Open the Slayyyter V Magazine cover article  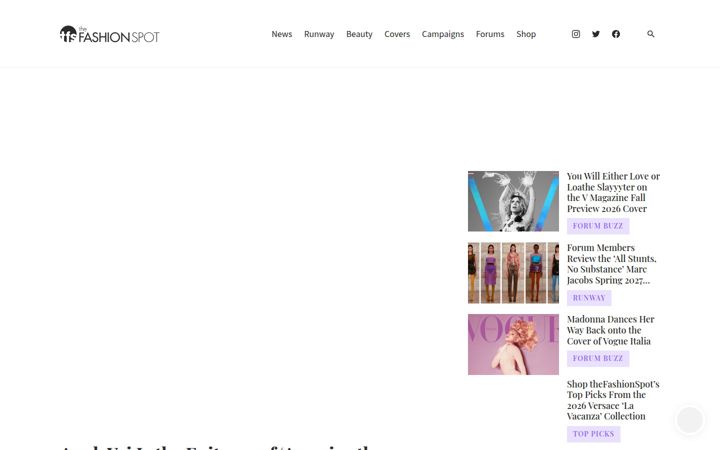tap(613, 192)
